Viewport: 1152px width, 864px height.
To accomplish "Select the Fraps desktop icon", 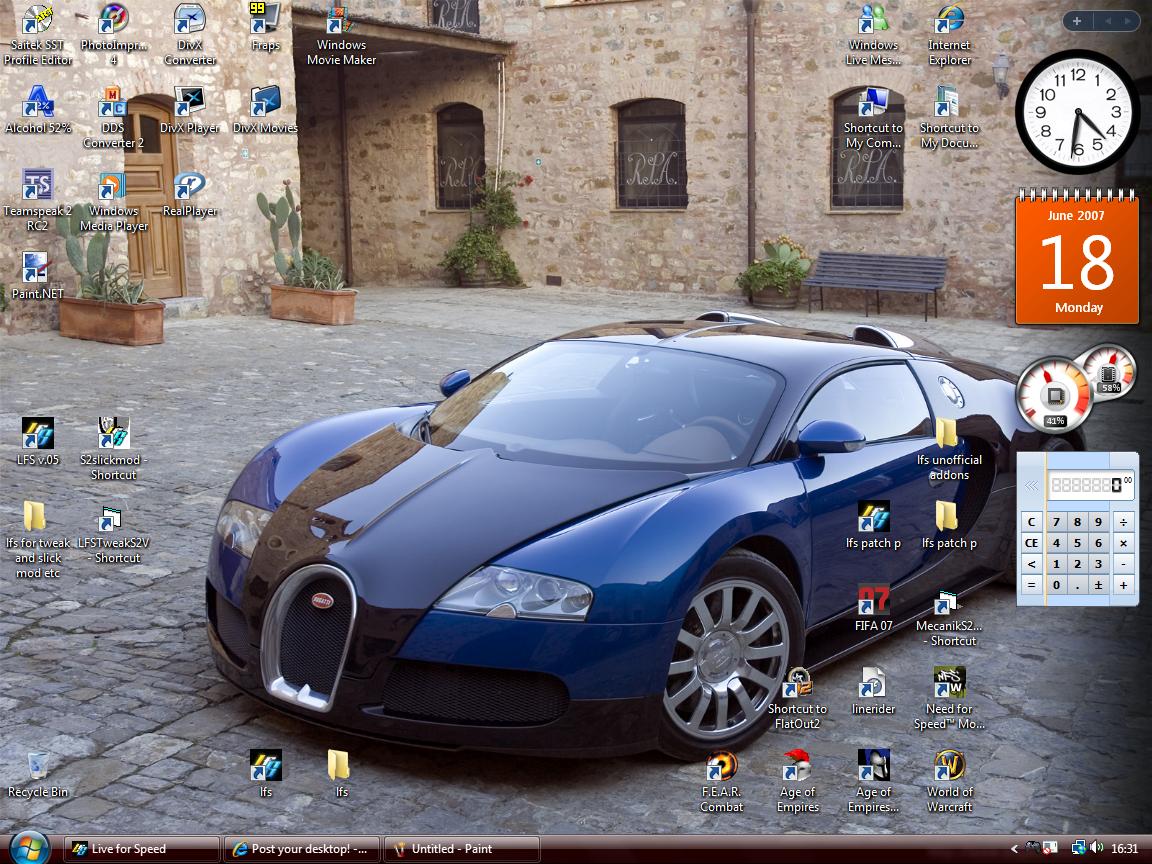I will point(265,28).
